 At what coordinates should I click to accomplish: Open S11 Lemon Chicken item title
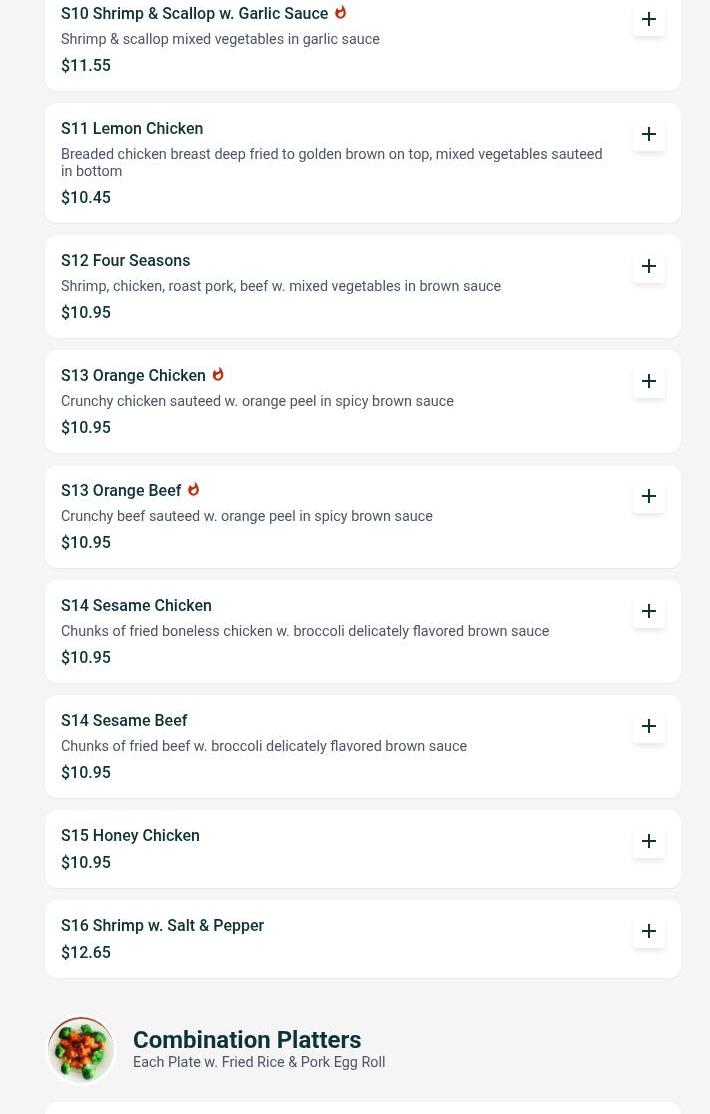pos(132,129)
